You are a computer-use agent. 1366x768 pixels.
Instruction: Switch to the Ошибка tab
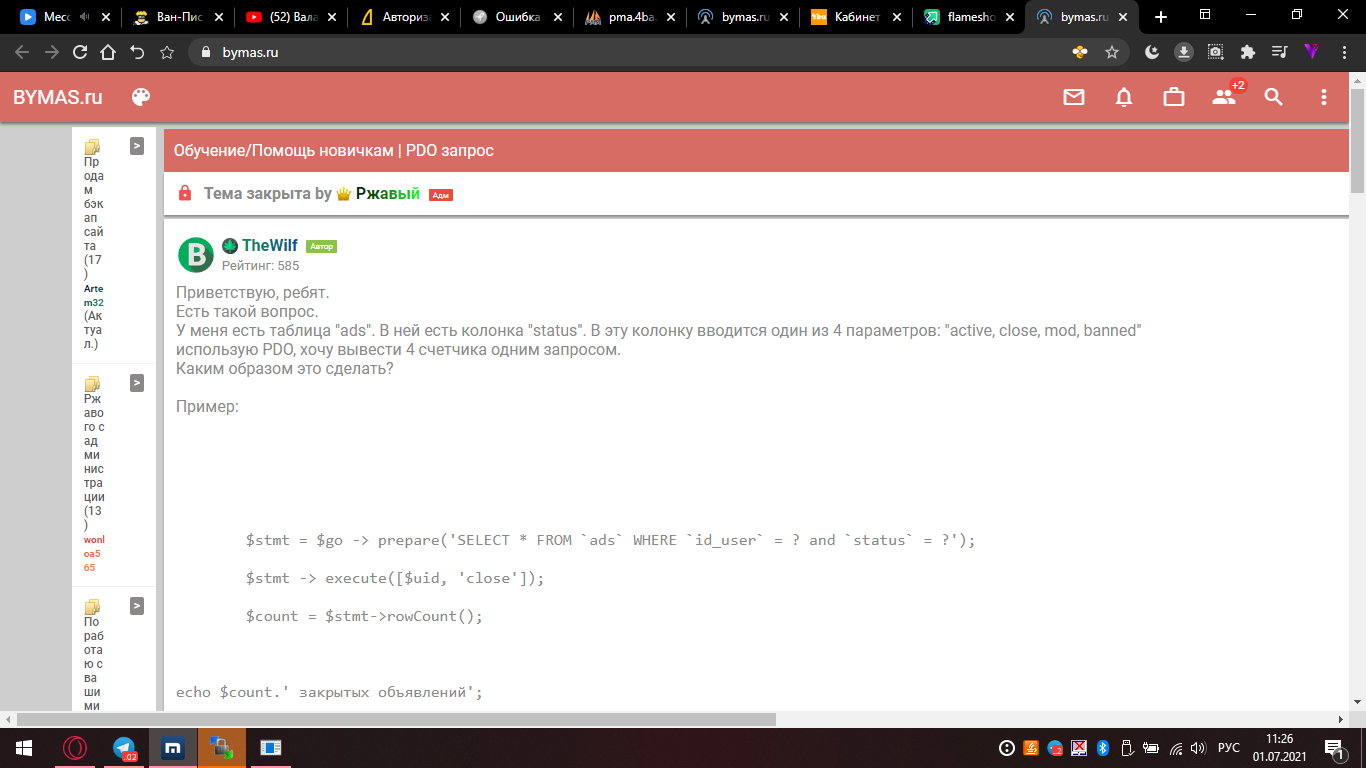click(518, 17)
